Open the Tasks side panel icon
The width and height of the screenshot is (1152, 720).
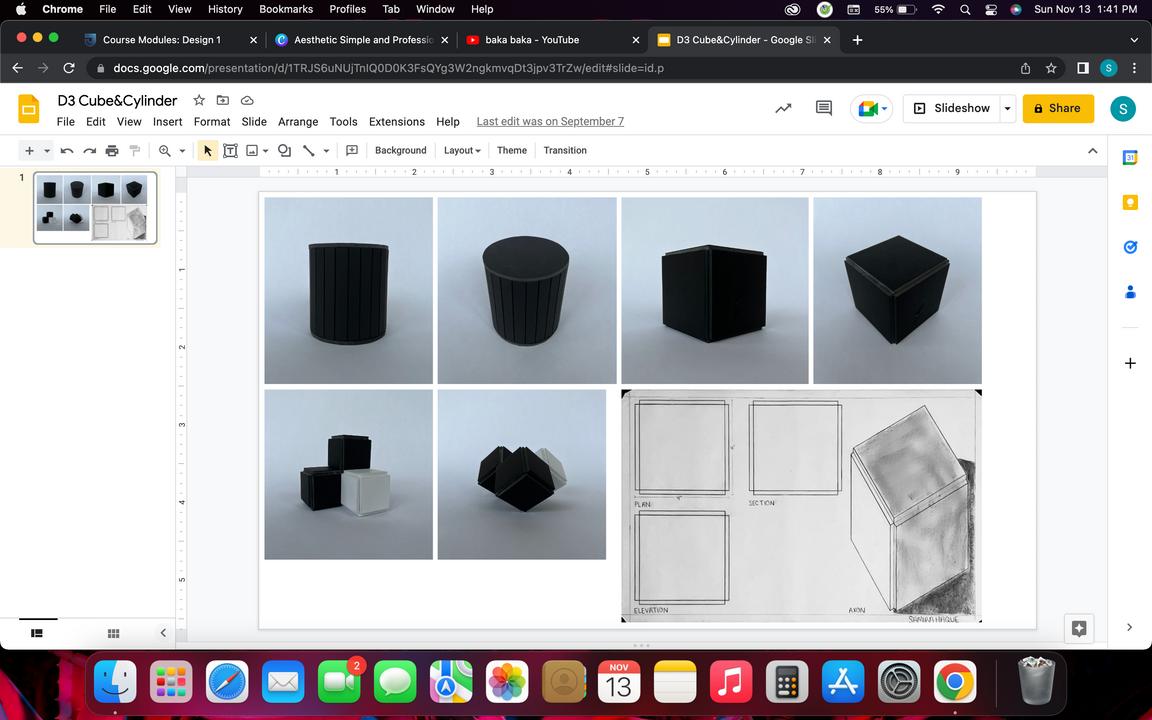tap(1130, 247)
